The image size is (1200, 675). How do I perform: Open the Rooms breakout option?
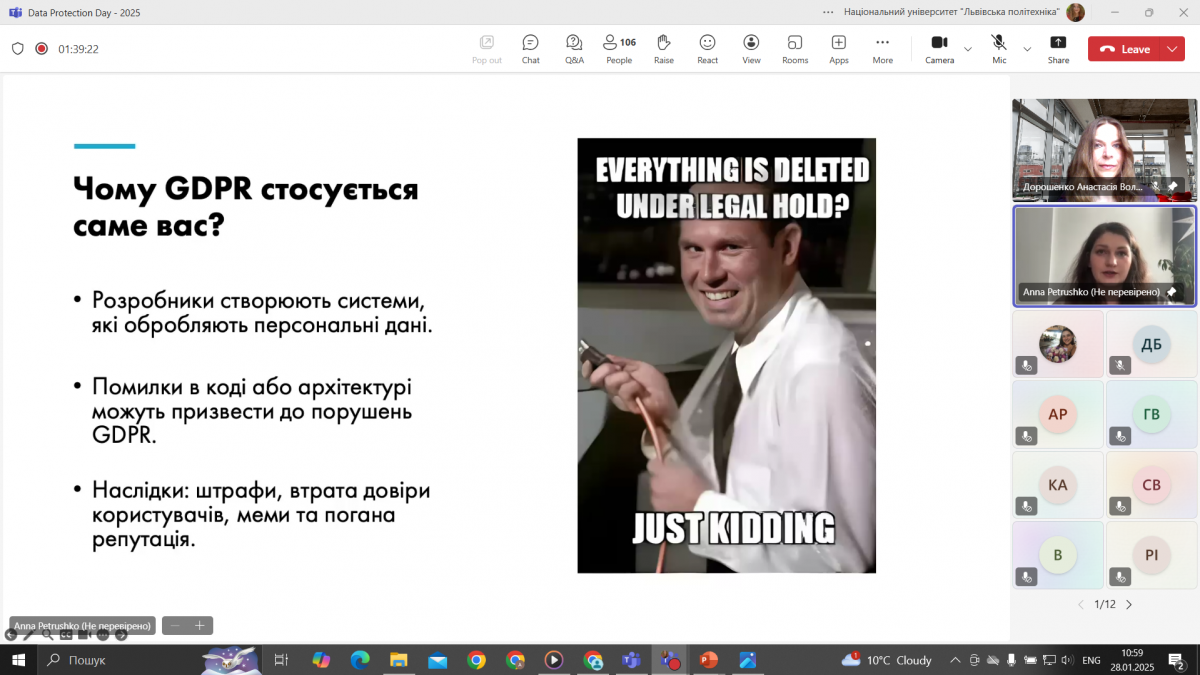[x=795, y=48]
